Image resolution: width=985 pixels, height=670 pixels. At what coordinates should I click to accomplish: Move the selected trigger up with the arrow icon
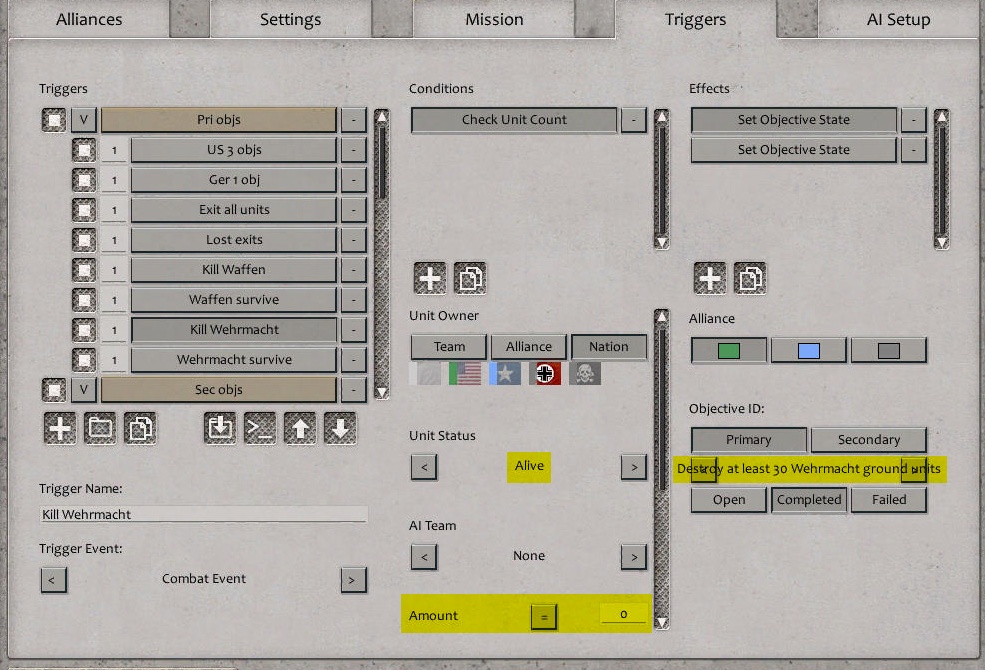point(302,428)
